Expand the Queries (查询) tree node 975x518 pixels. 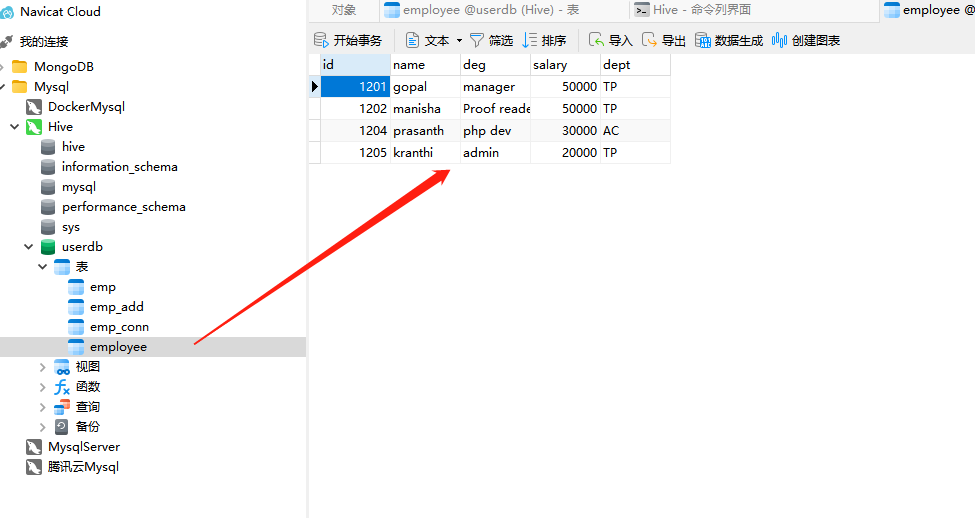coord(43,407)
